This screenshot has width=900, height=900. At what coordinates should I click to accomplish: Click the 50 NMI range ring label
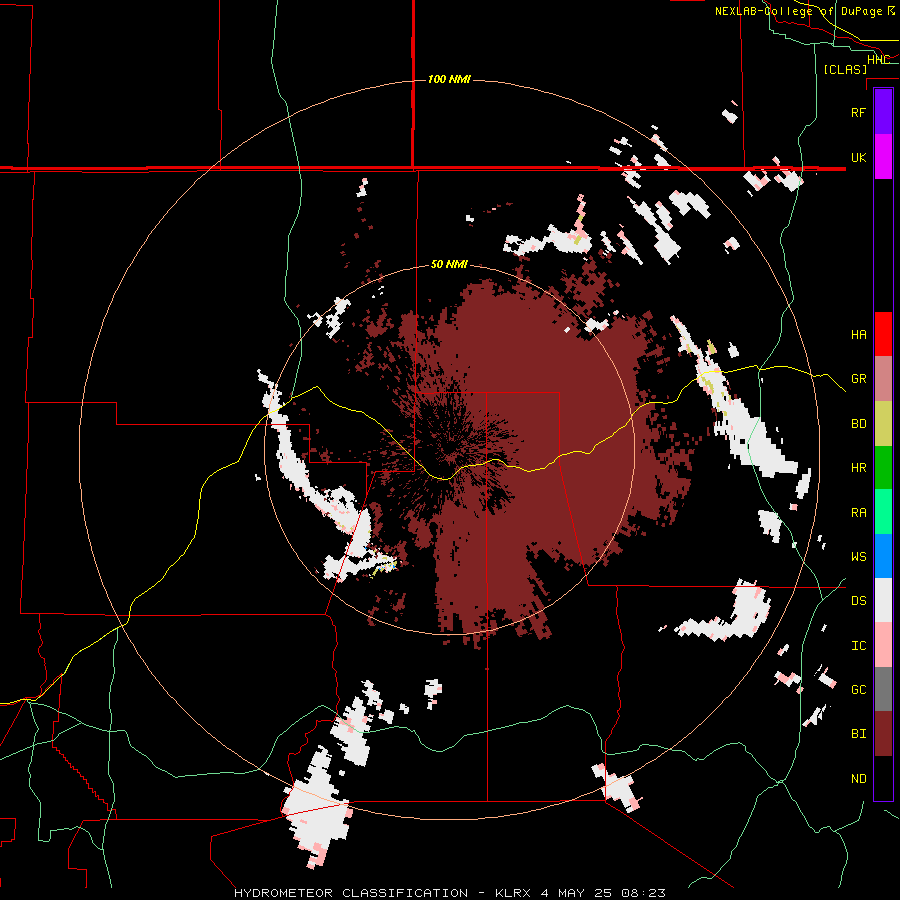tap(449, 265)
